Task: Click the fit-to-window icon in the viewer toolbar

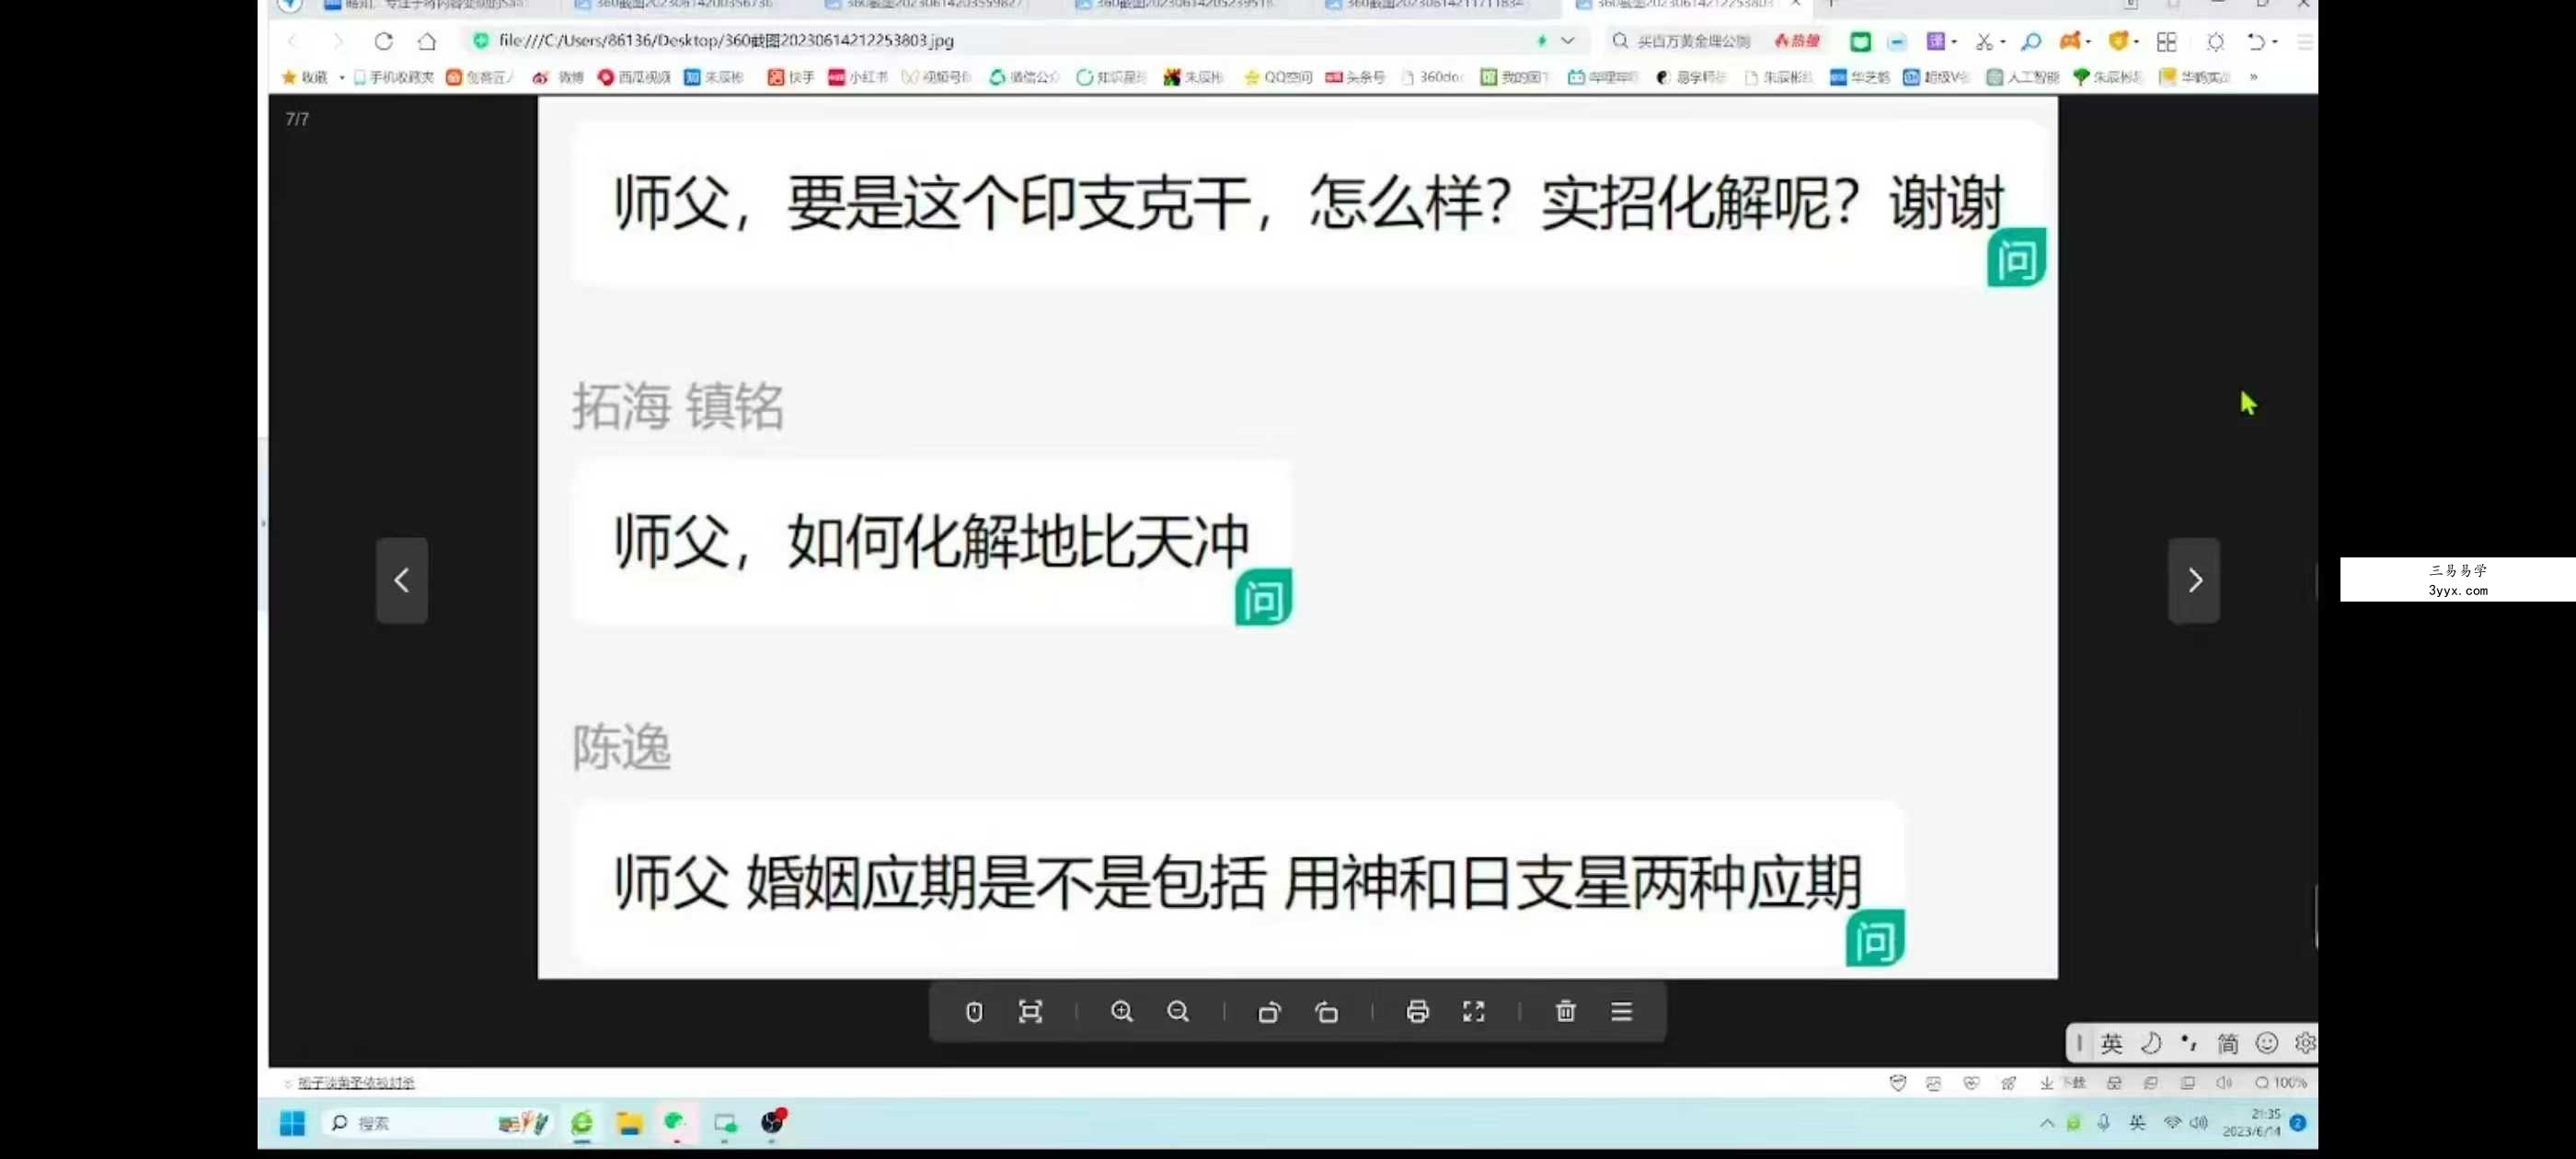Action: (1030, 1012)
